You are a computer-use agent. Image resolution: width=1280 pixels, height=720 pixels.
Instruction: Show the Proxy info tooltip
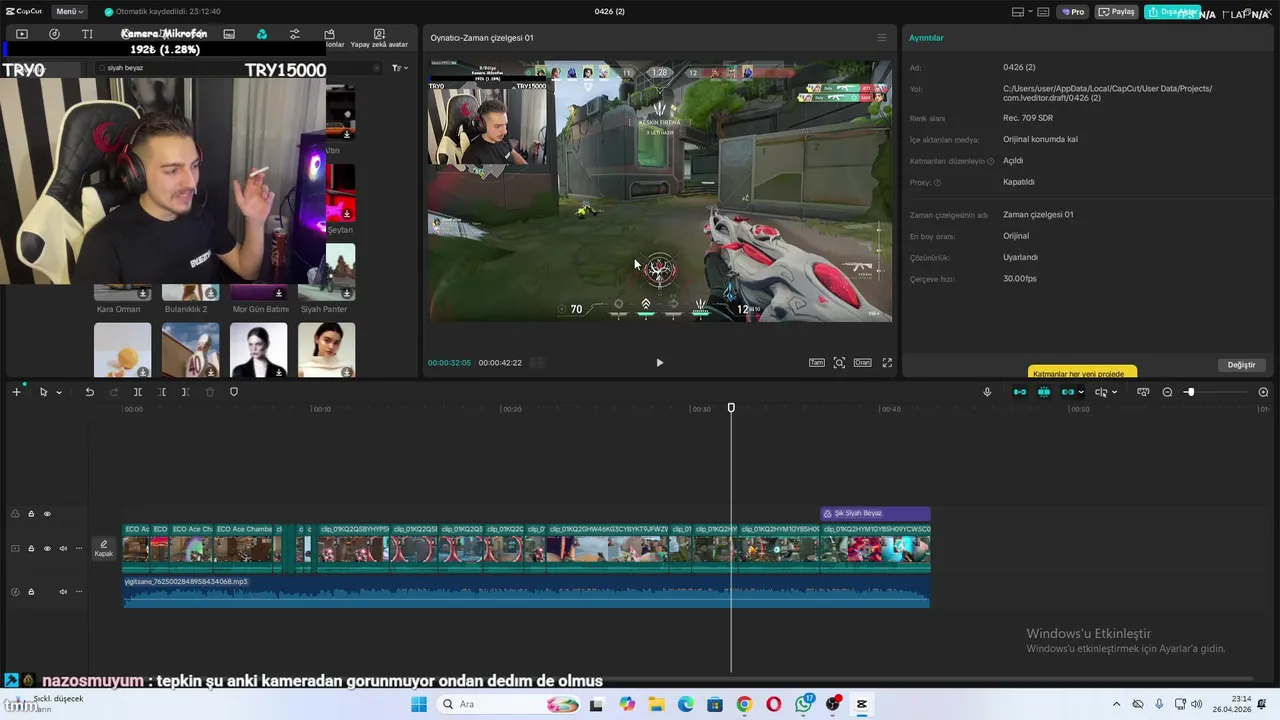pos(938,183)
